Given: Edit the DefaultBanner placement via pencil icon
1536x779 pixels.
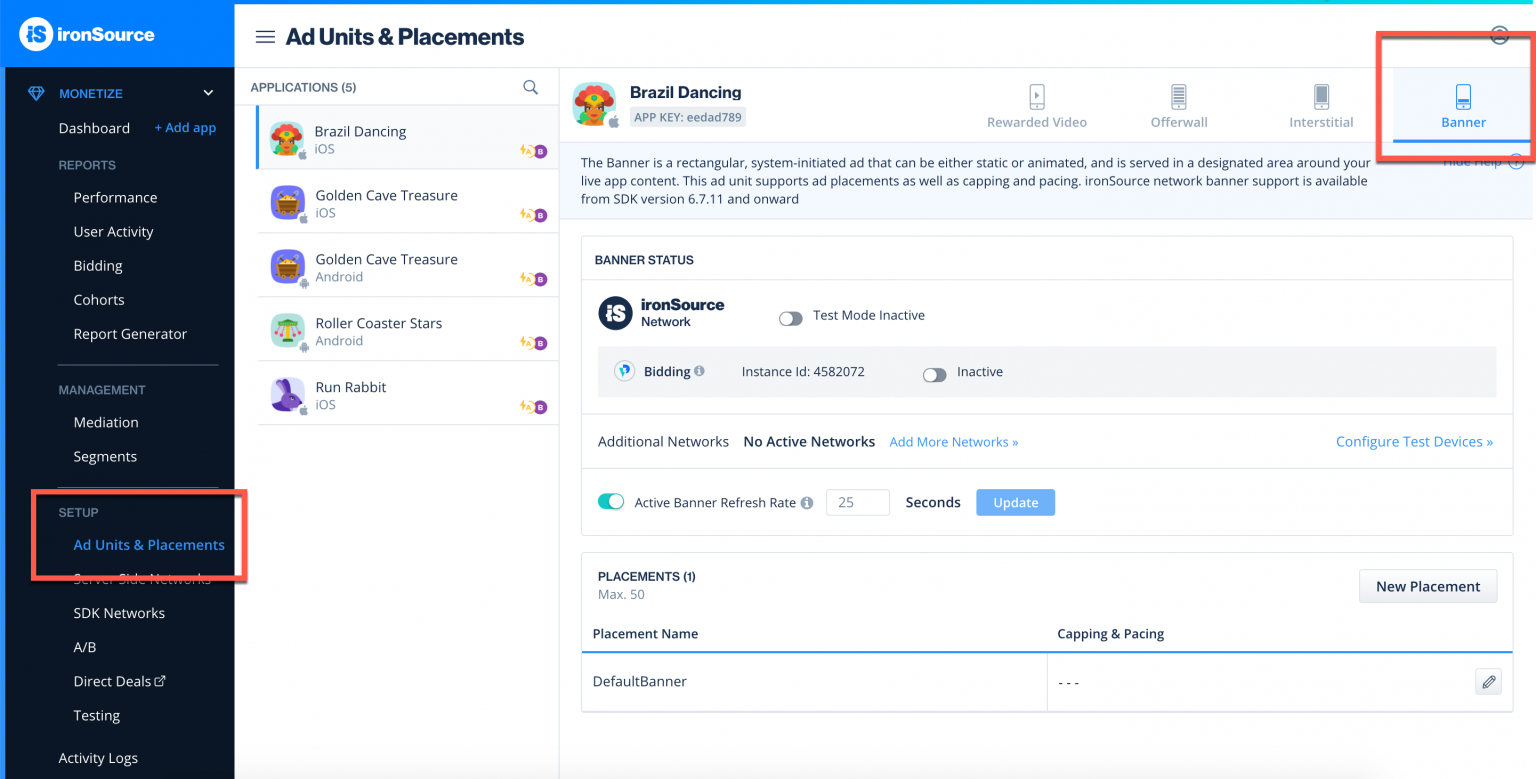Looking at the screenshot, I should 1488,681.
